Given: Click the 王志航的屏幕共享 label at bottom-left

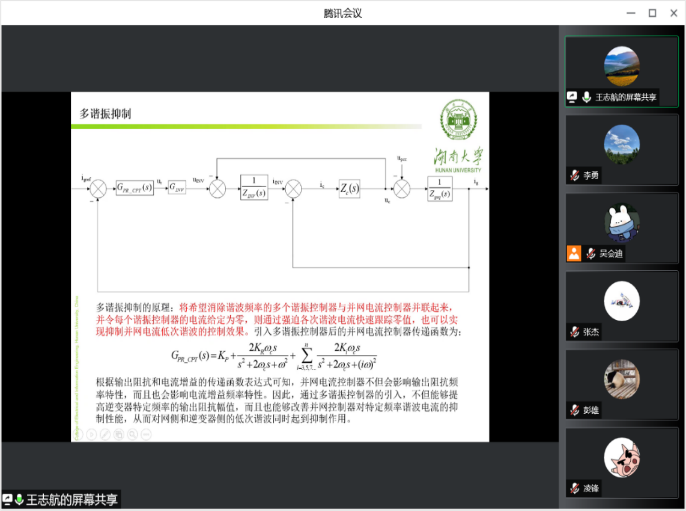Looking at the screenshot, I should click(71, 499).
